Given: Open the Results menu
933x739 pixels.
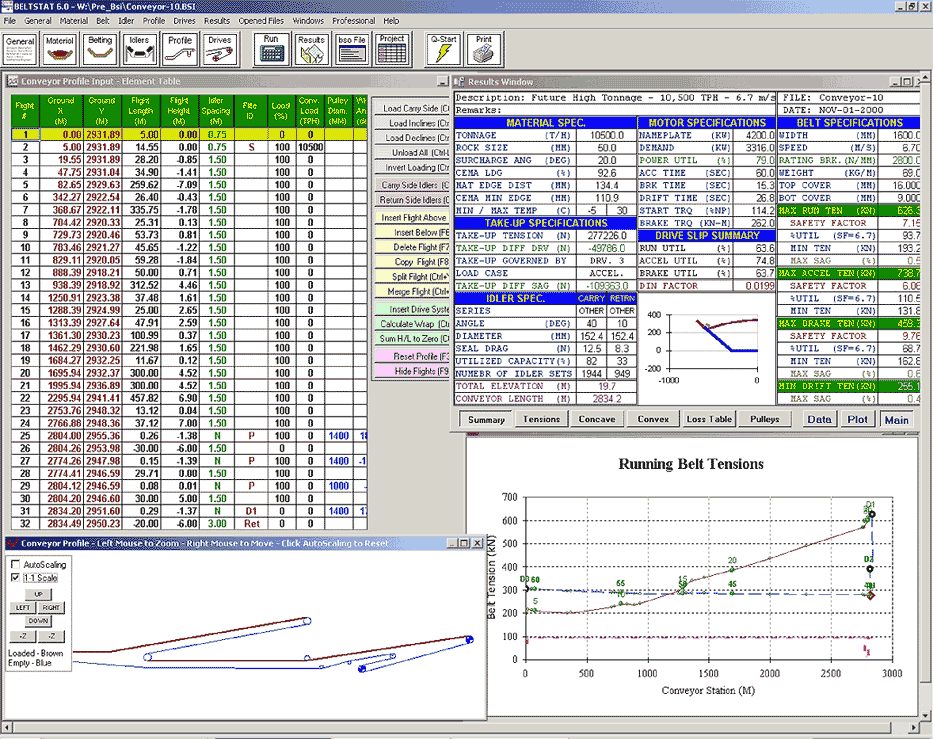Looking at the screenshot, I should (217, 21).
